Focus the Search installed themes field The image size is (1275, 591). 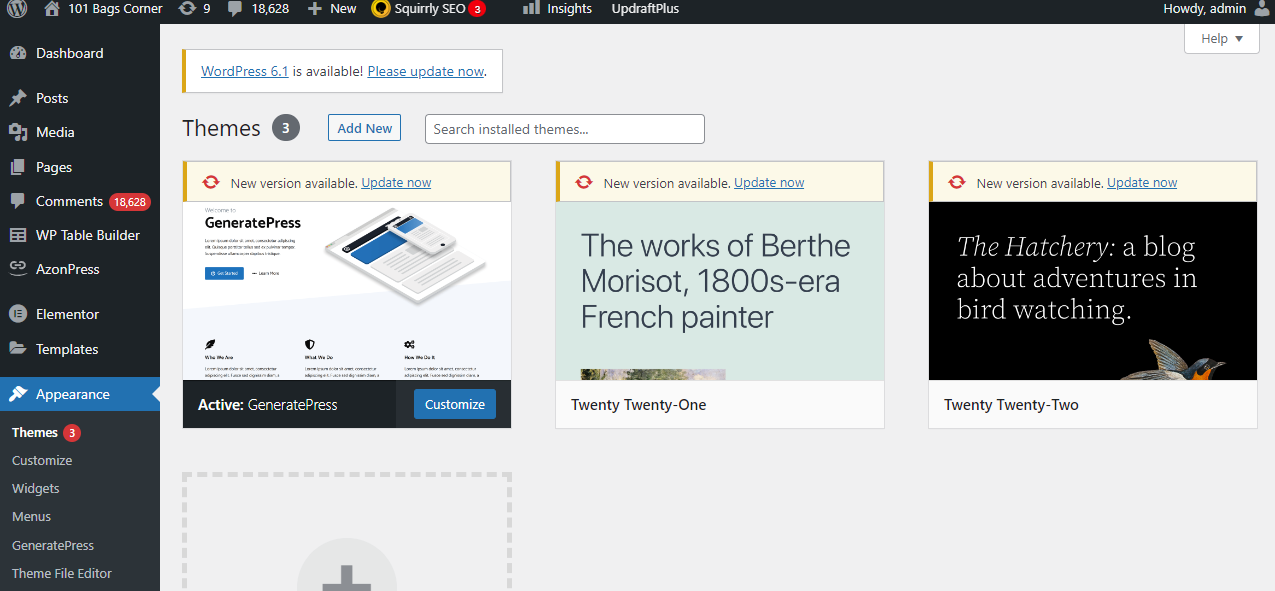pyautogui.click(x=565, y=129)
